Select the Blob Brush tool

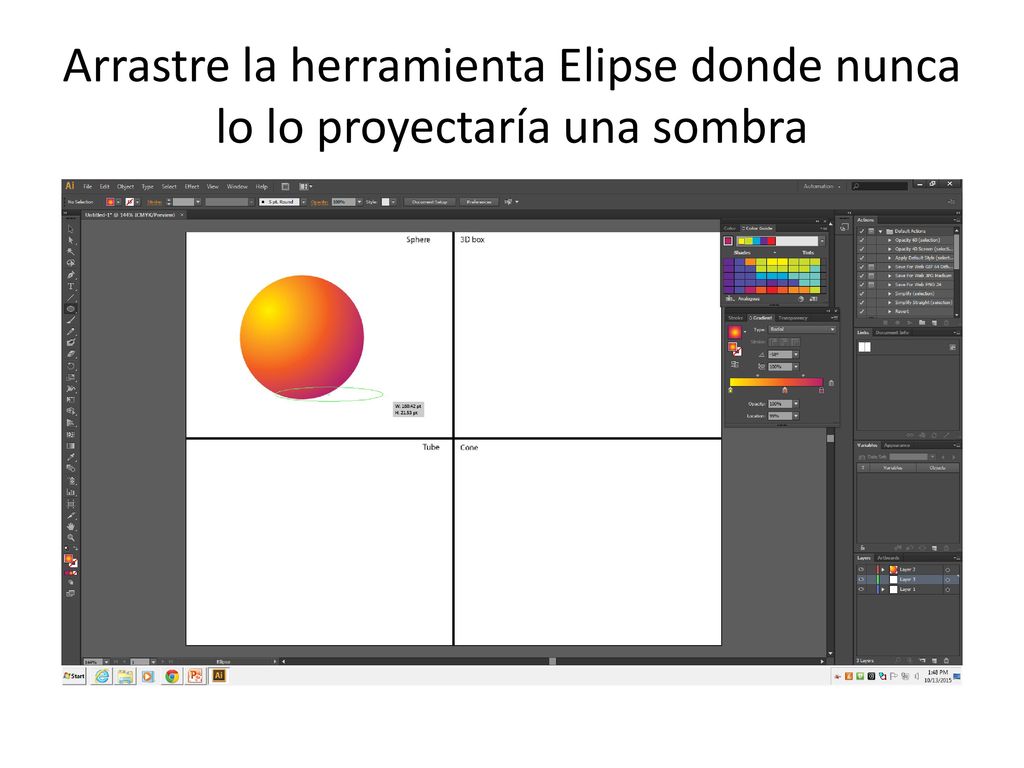pyautogui.click(x=71, y=342)
